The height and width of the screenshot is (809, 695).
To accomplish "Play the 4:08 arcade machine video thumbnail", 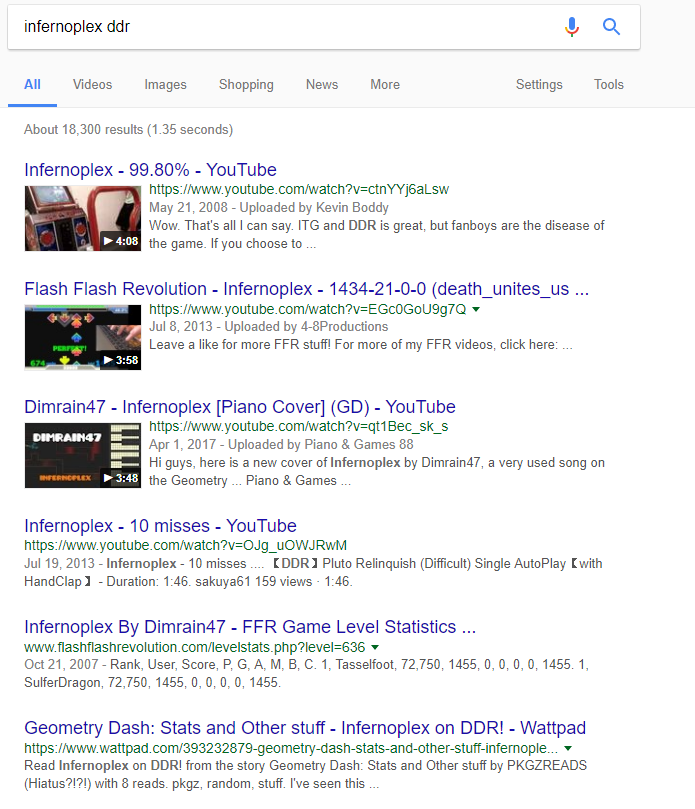I will [x=83, y=218].
